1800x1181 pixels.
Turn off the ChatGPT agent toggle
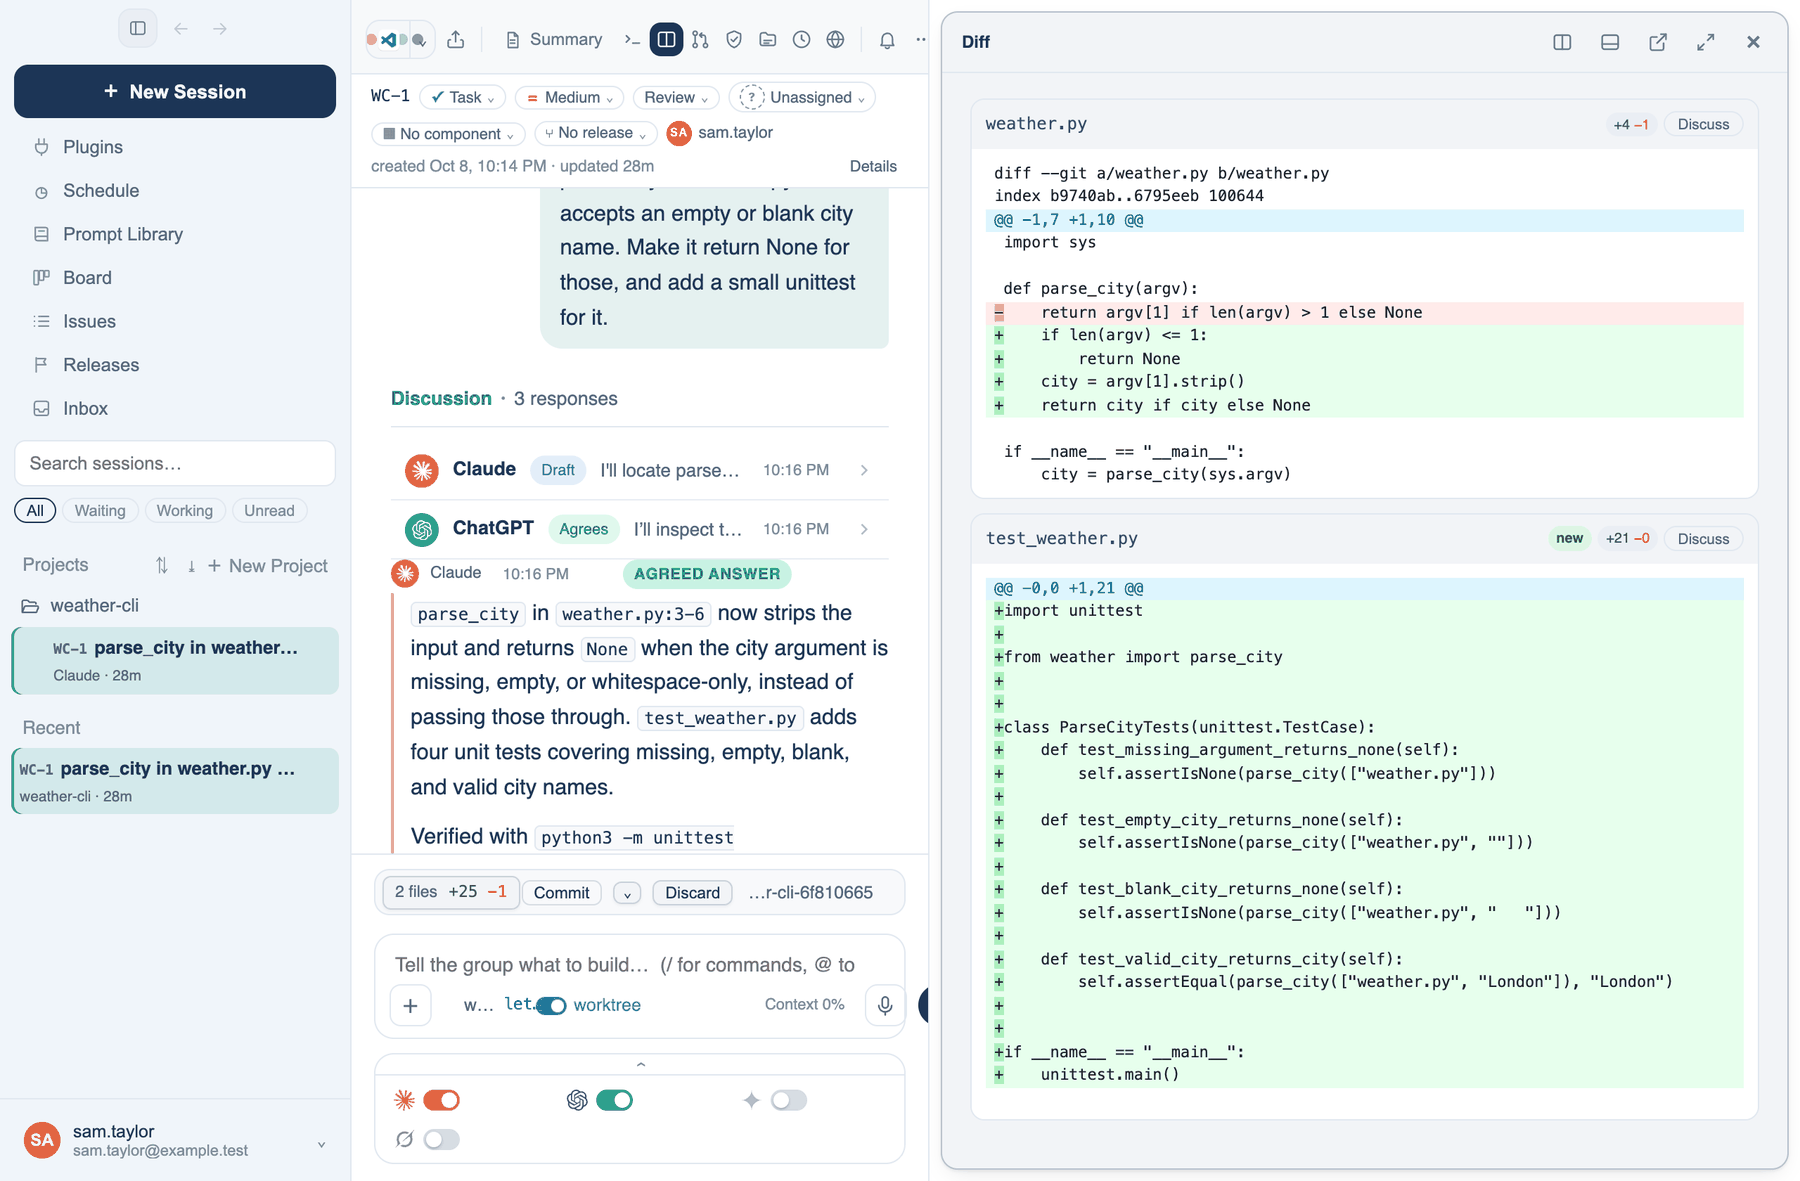(614, 1100)
